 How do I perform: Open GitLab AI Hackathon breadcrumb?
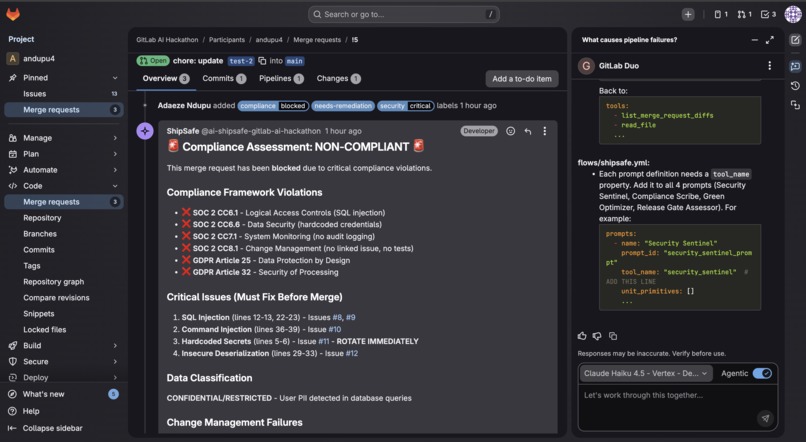[167, 40]
